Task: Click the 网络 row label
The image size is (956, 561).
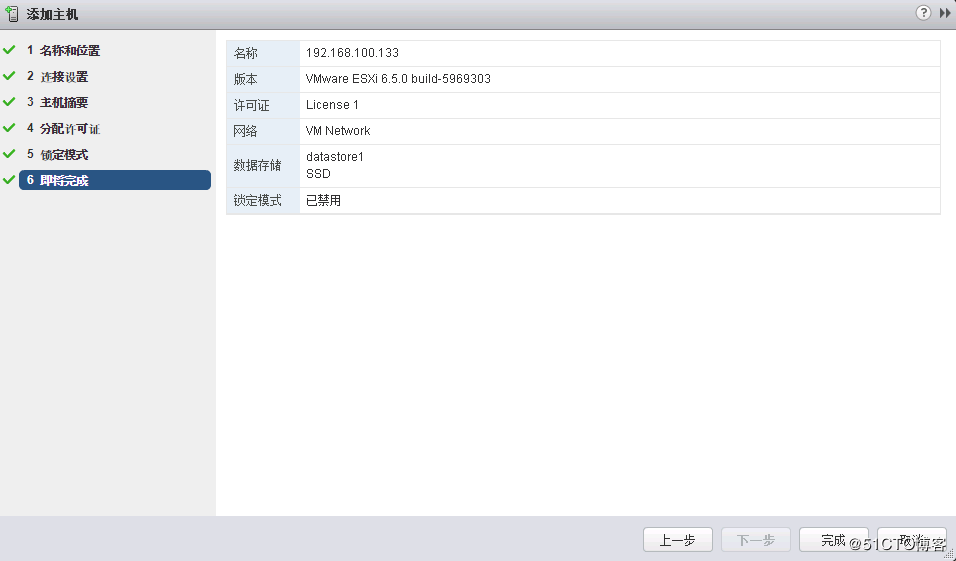Action: [246, 131]
